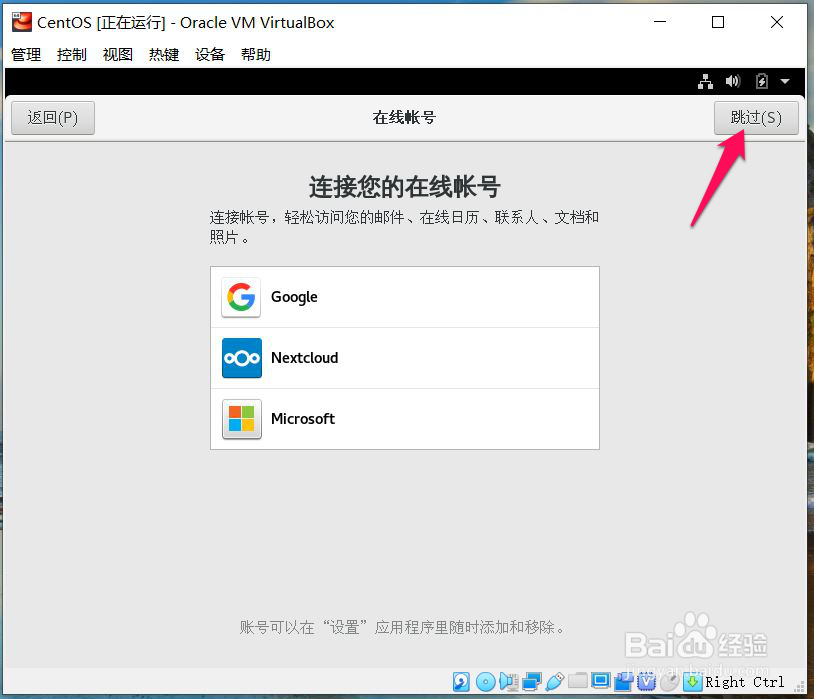Click the guest battery power icon
Image resolution: width=814 pixels, height=699 pixels.
point(762,81)
